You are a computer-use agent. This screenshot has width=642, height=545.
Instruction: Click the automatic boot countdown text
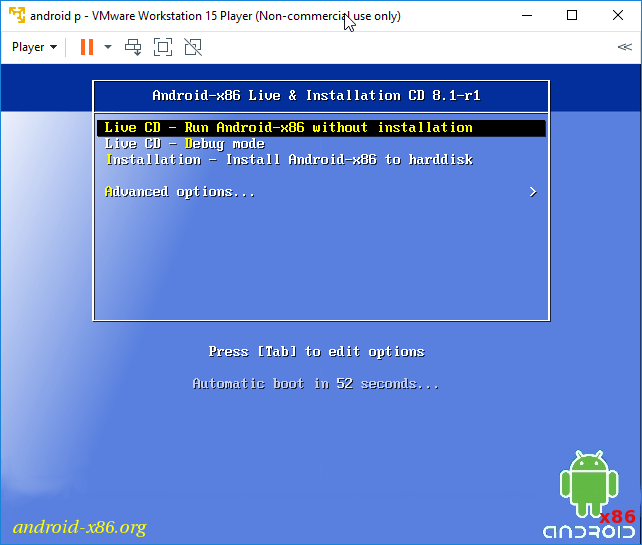click(316, 384)
